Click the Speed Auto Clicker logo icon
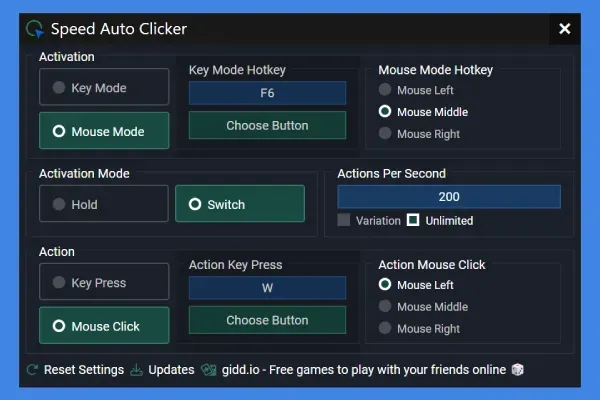The image size is (600, 400). click(35, 29)
